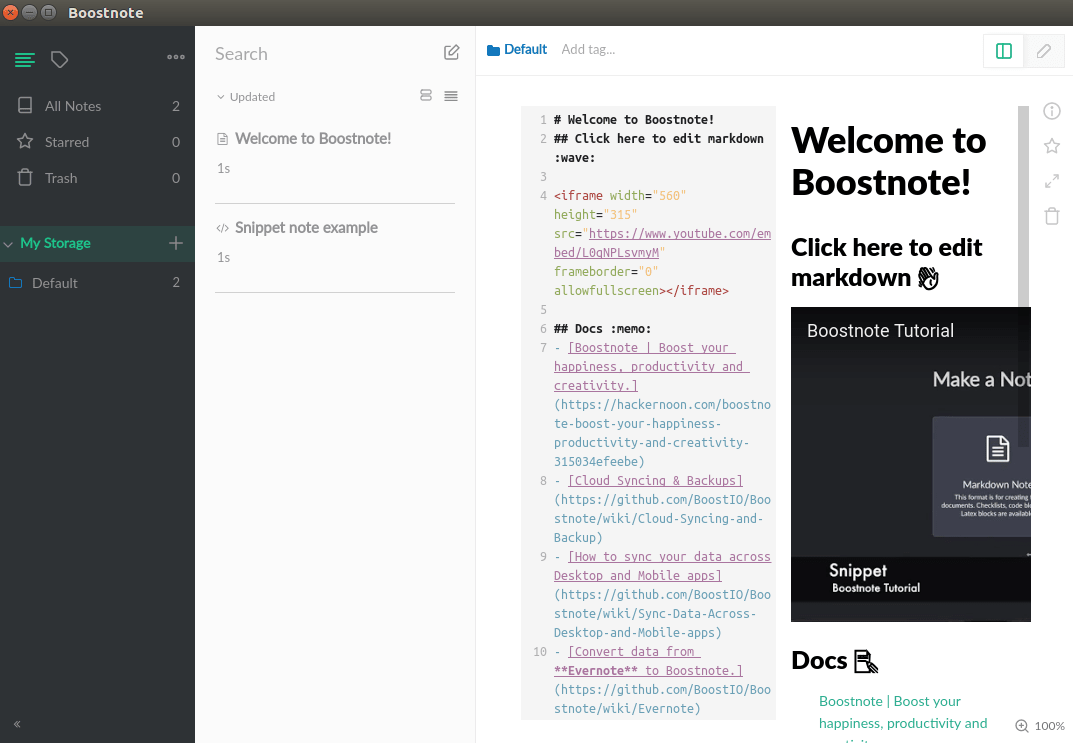
Task: Add a folder with the plus icon
Action: (176, 243)
